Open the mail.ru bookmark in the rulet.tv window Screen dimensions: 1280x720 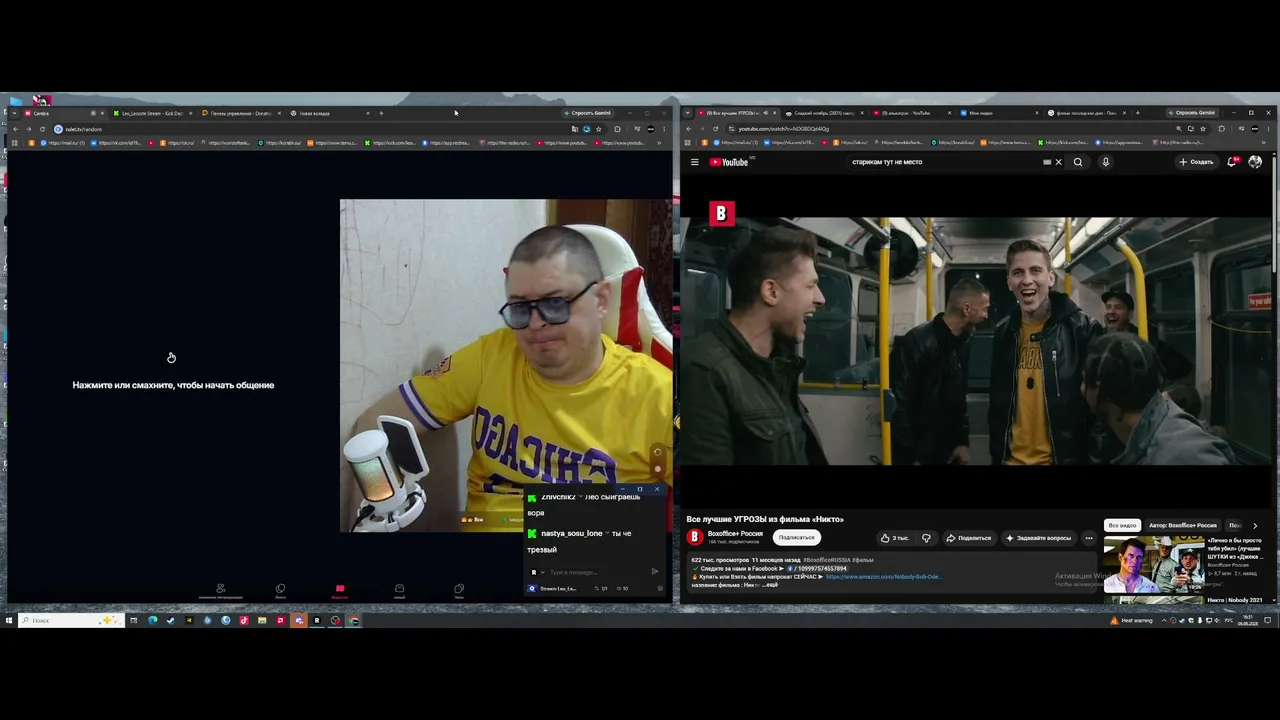pyautogui.click(x=63, y=143)
